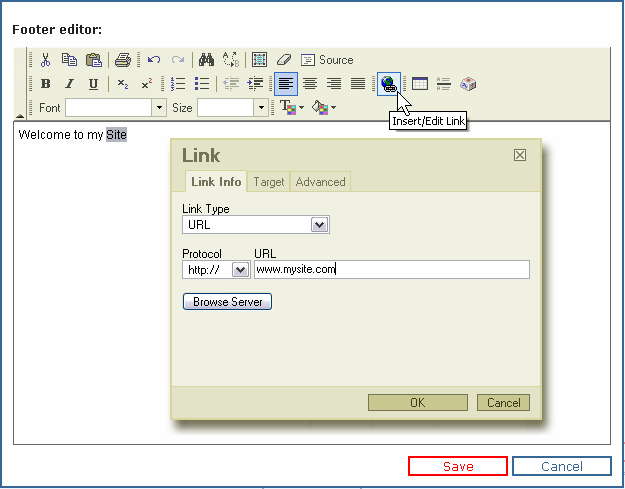This screenshot has width=625, height=489.
Task: Click the Select All icon
Action: 259,60
